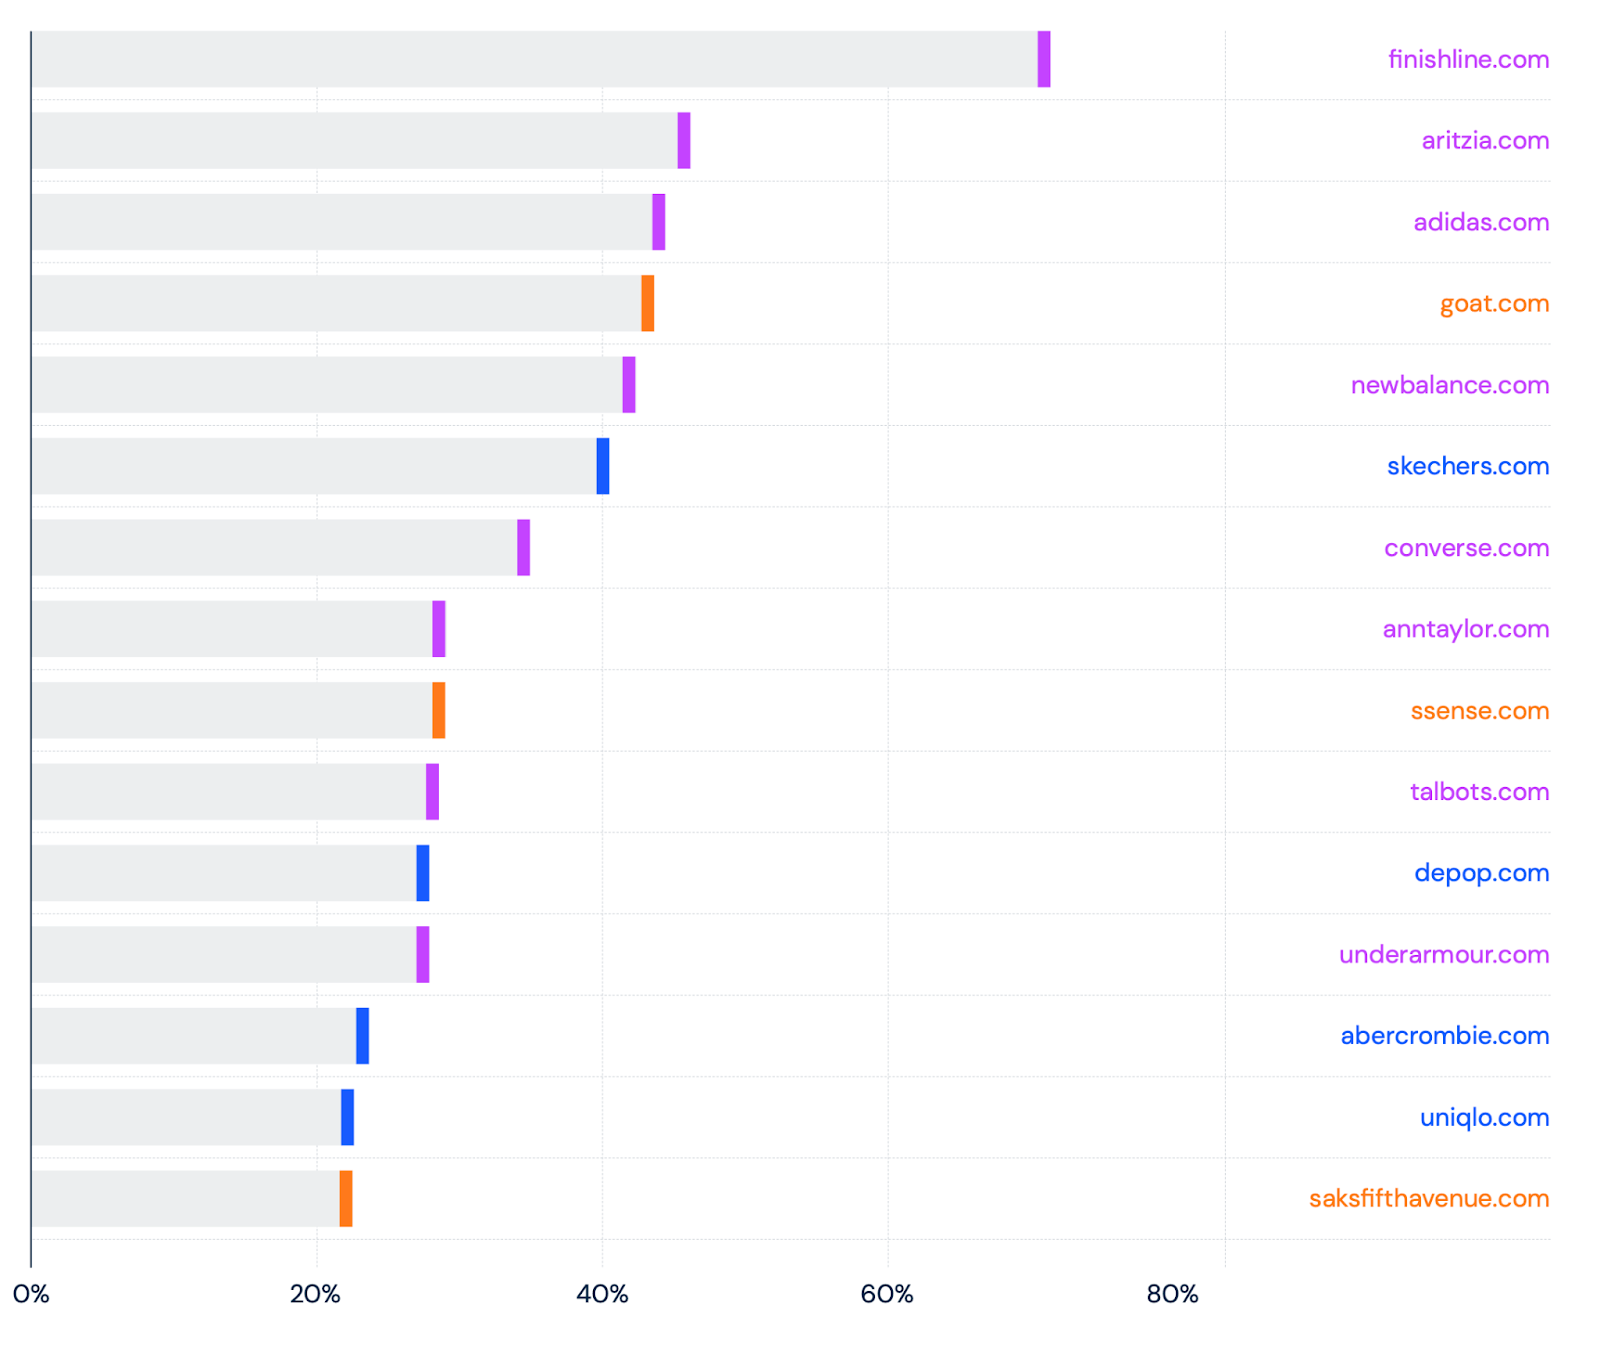Click the purple marker on newbalance.com bar
This screenshot has width=1600, height=1351.
tap(629, 385)
